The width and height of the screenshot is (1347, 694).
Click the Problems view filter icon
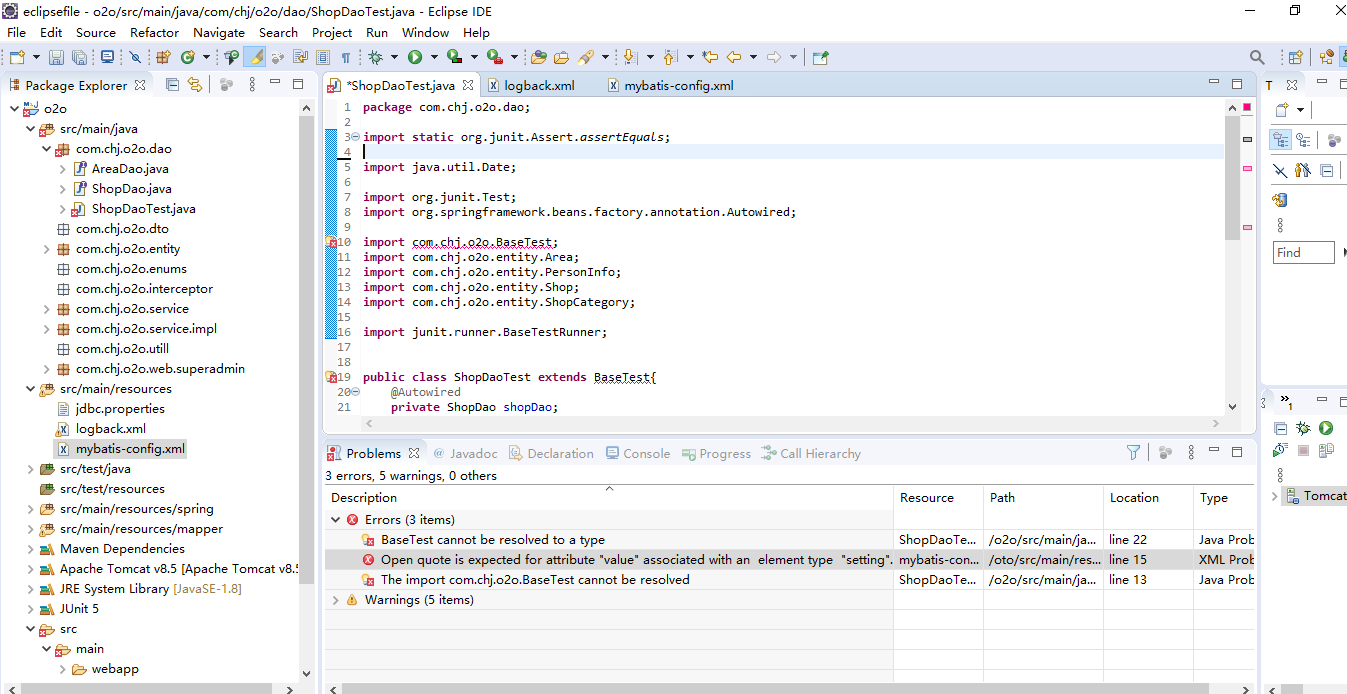click(x=1133, y=453)
